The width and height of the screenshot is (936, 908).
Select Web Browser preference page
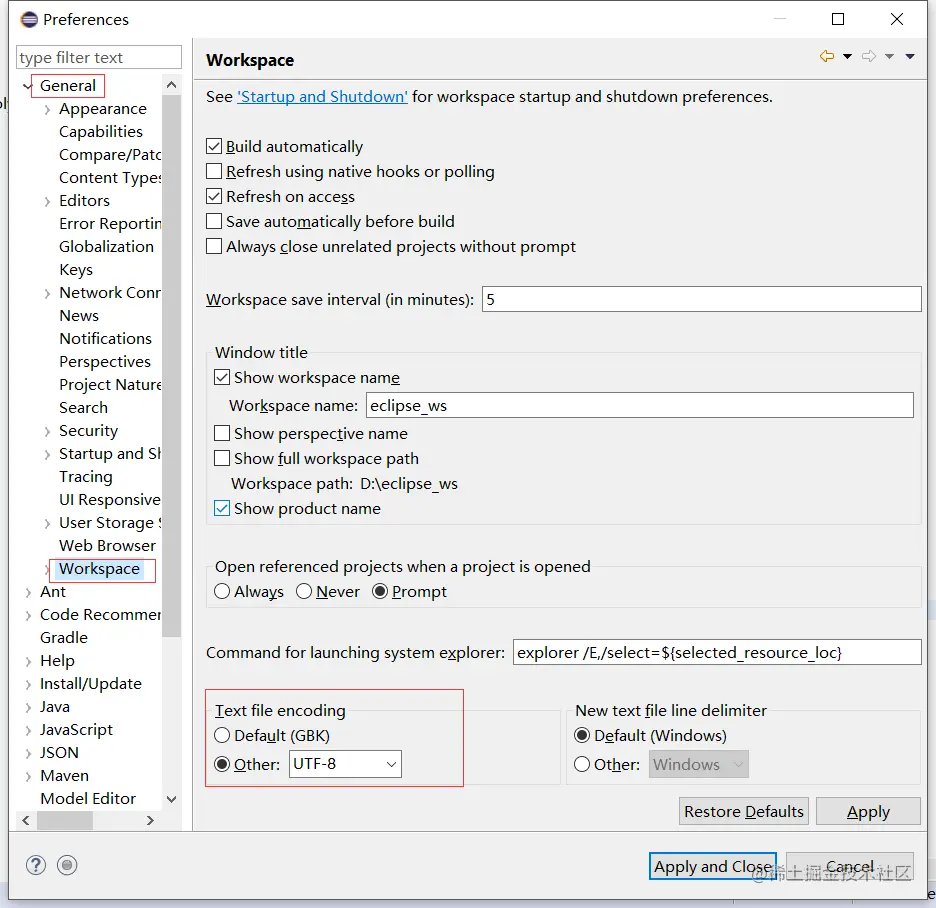click(107, 546)
